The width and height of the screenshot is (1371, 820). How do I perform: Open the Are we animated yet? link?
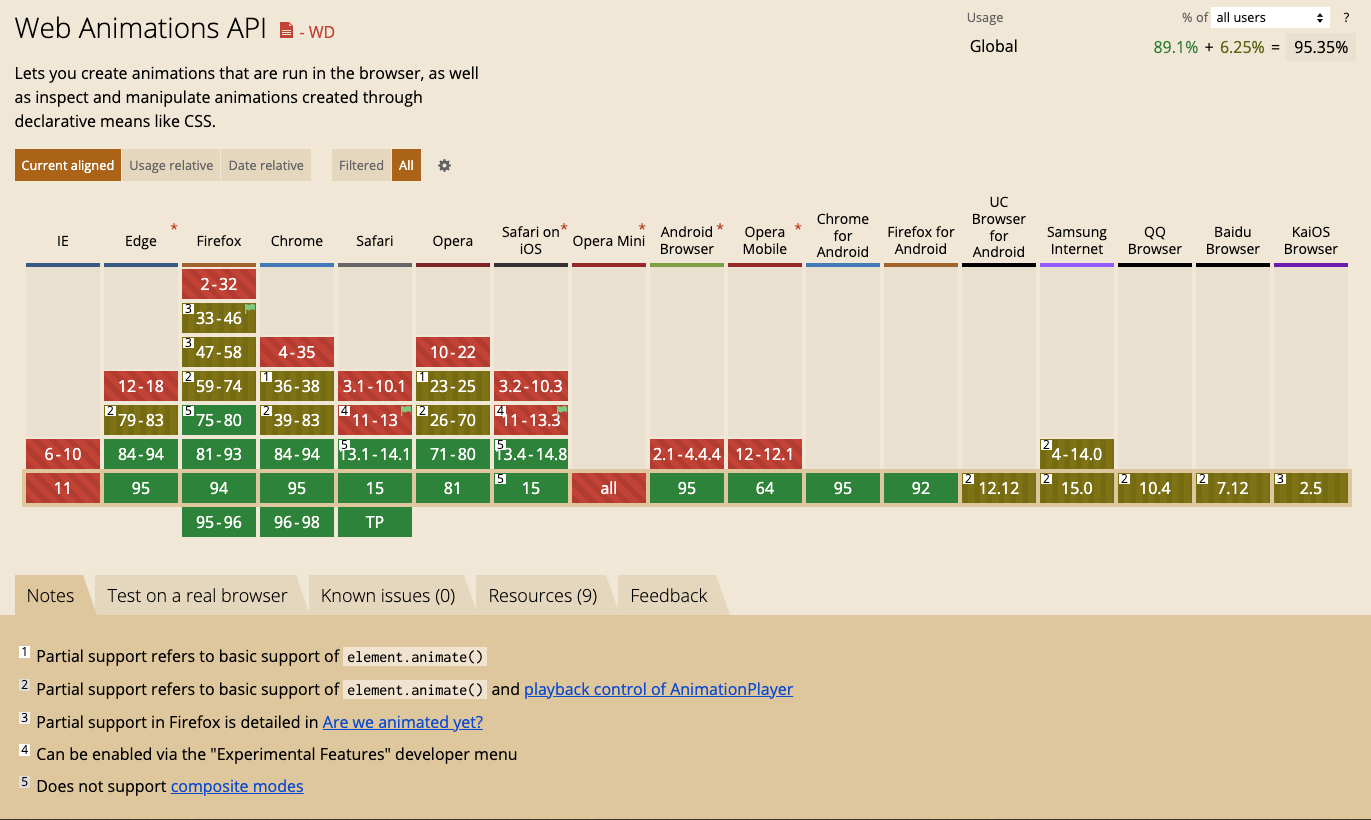point(403,722)
